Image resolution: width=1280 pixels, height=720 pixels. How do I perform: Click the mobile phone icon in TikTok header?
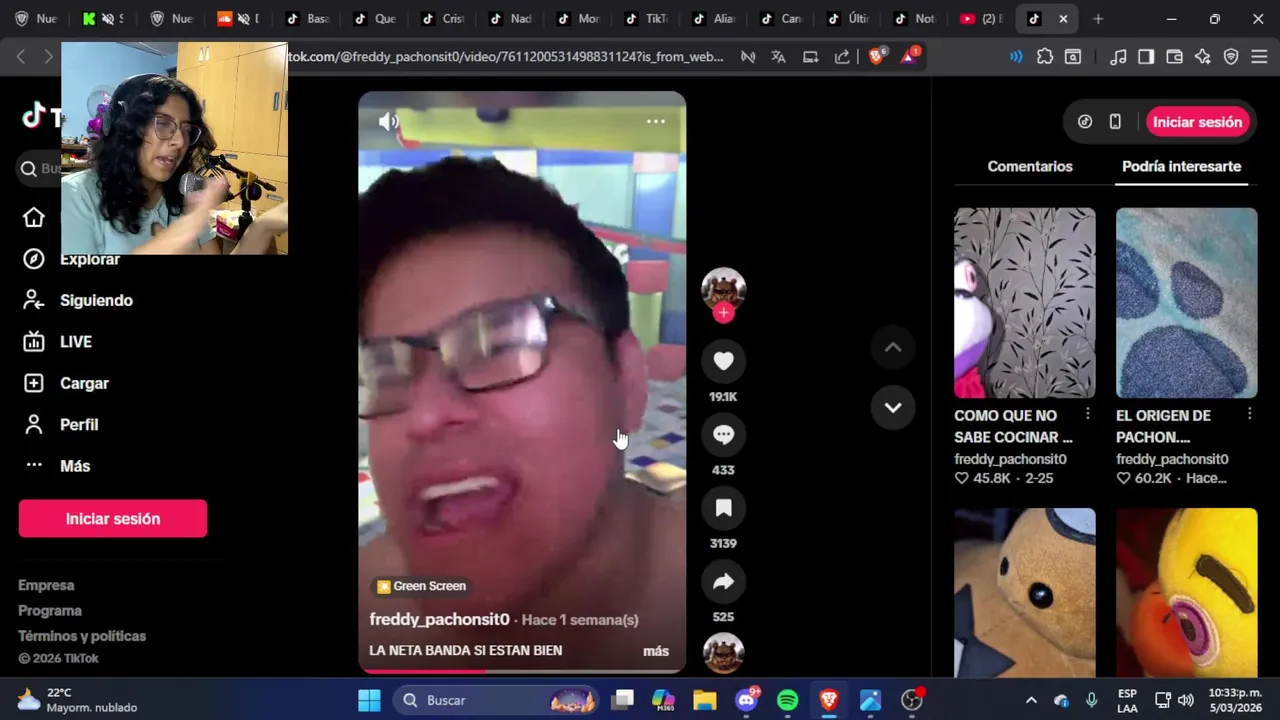click(x=1115, y=122)
